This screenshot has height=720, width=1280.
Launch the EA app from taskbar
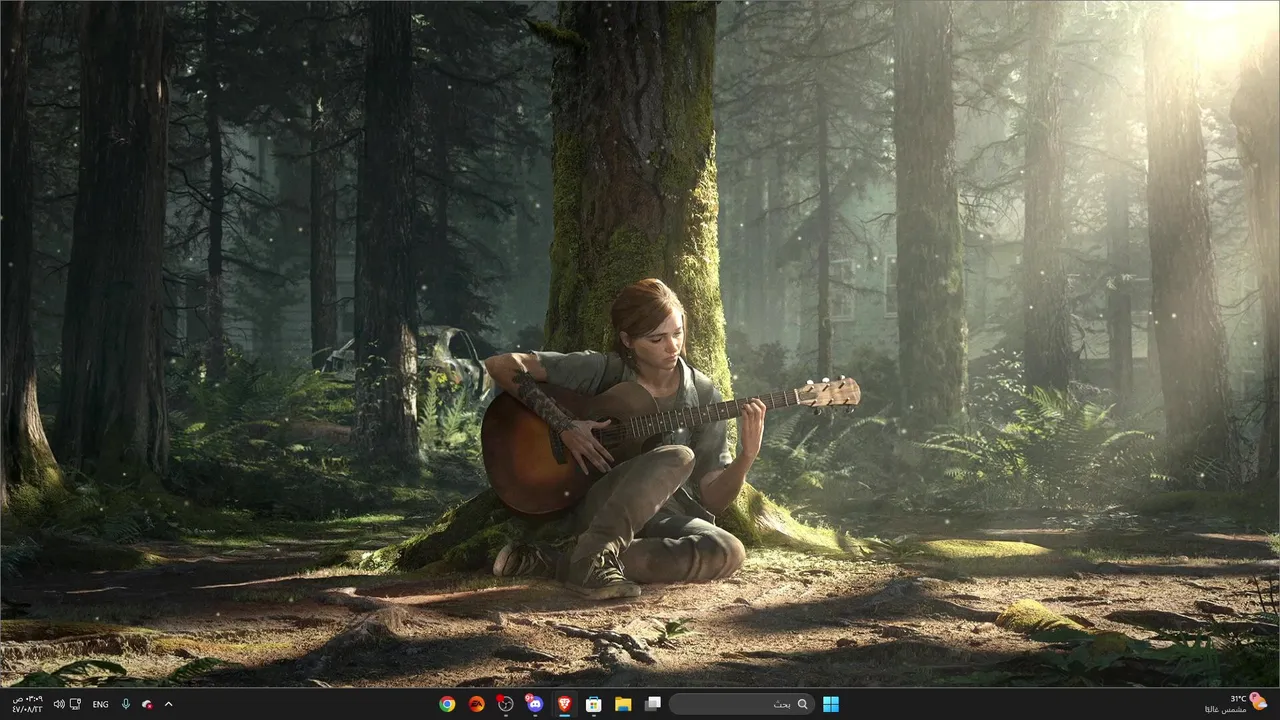(x=476, y=704)
